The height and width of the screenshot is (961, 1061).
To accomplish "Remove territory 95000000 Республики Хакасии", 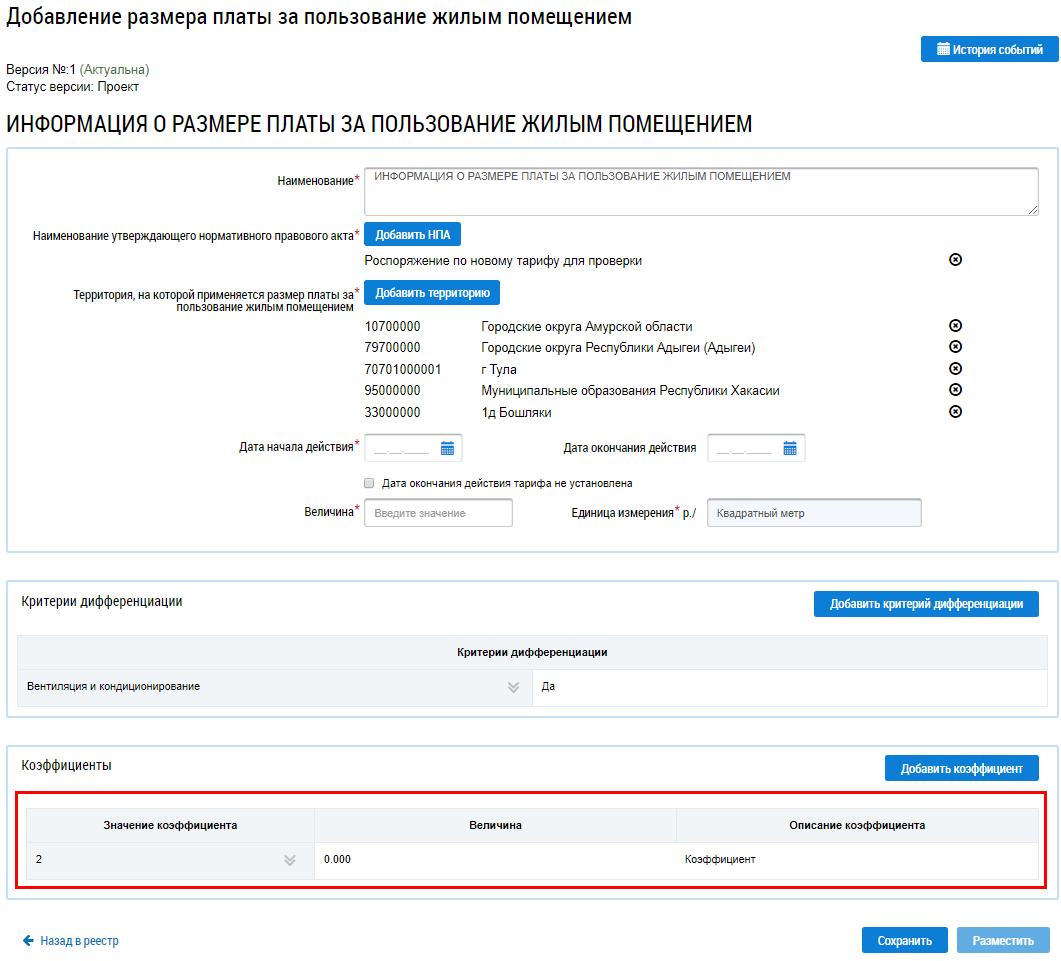I will point(955,390).
